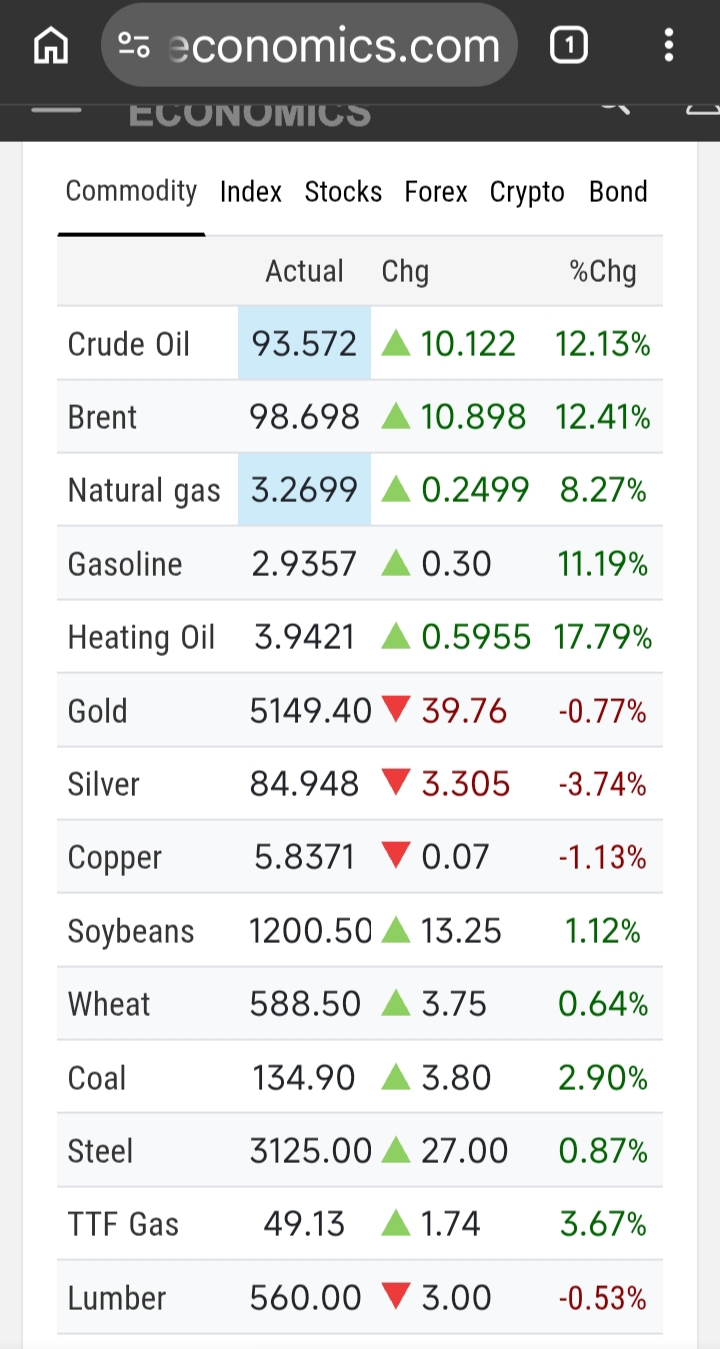Select the Forex tab
Viewport: 720px width, 1349px height.
click(436, 192)
